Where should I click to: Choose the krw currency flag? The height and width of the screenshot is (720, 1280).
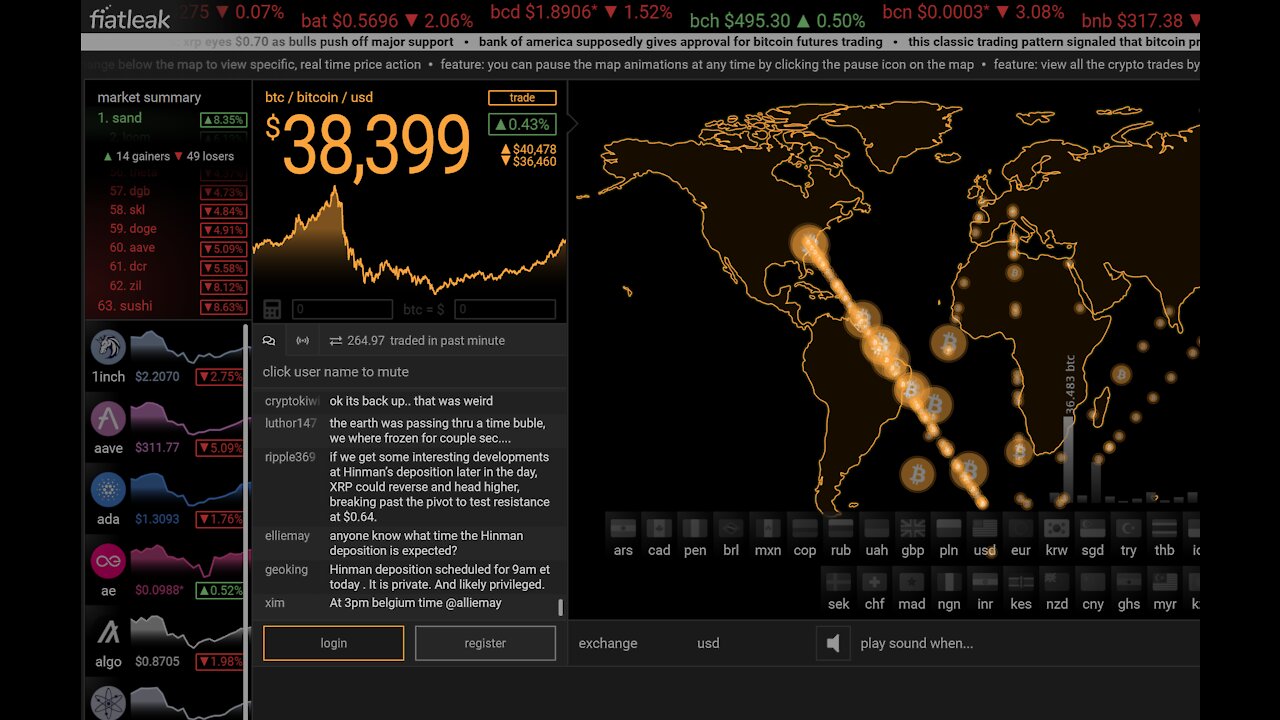click(x=1056, y=528)
